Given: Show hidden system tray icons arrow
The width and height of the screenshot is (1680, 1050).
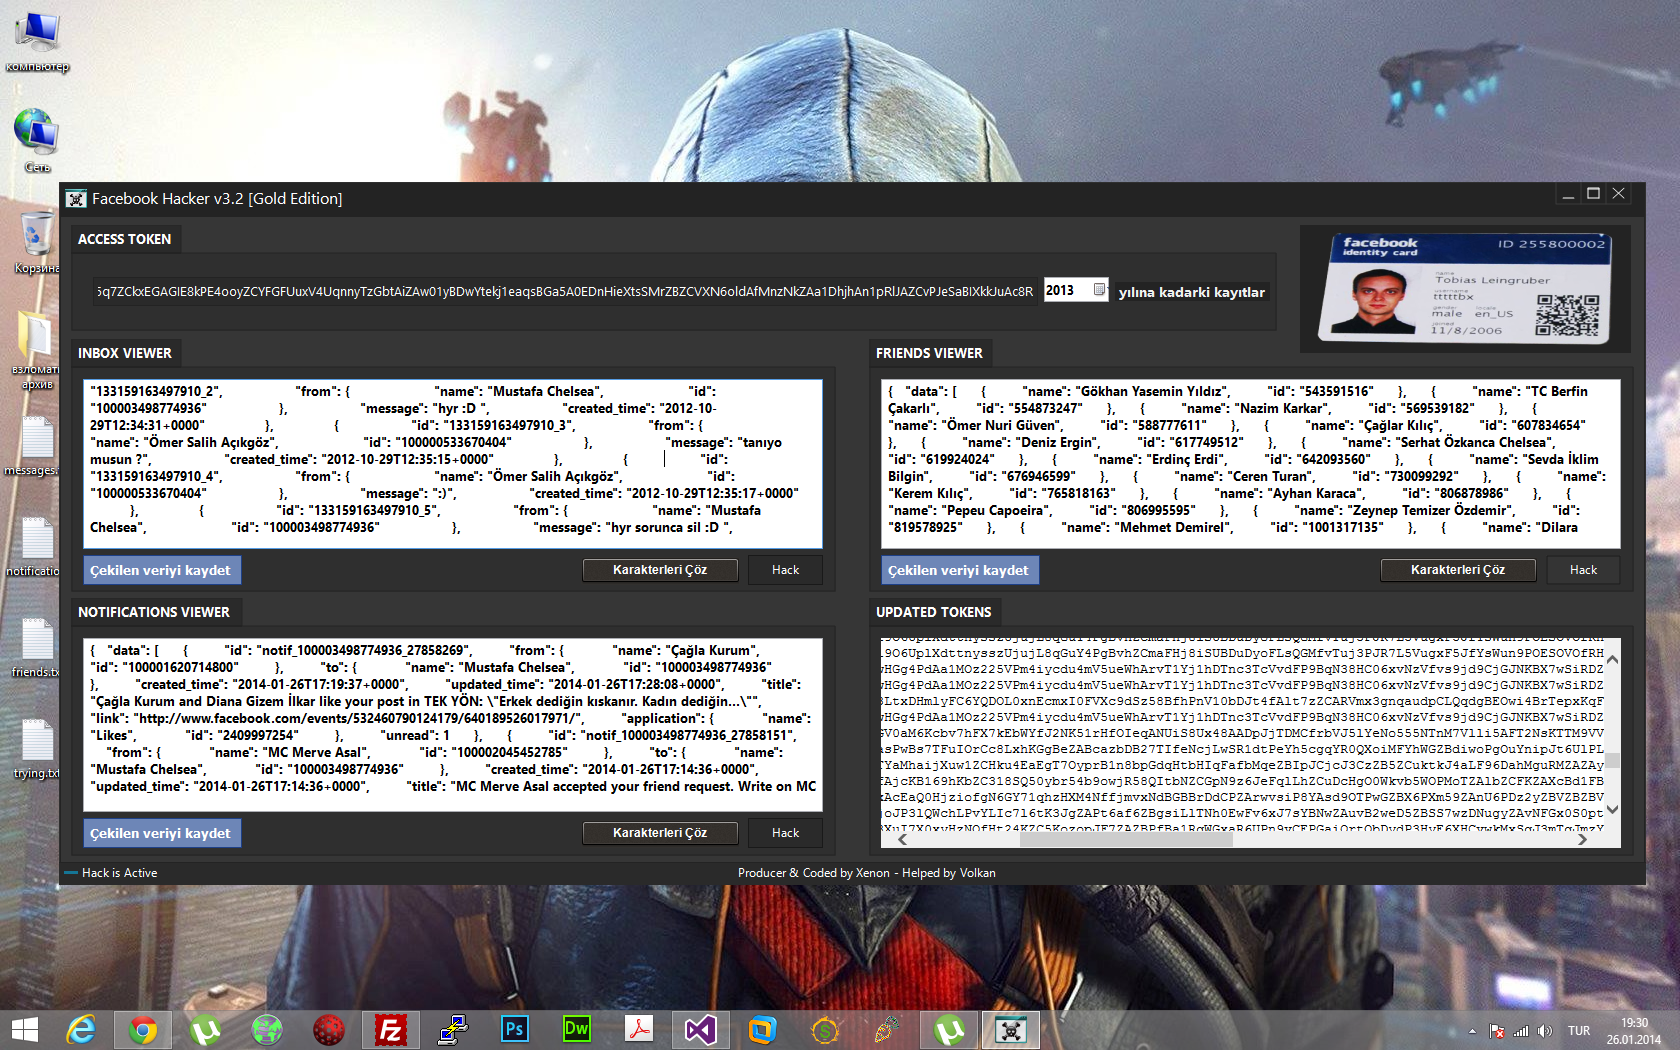Looking at the screenshot, I should [1472, 1031].
